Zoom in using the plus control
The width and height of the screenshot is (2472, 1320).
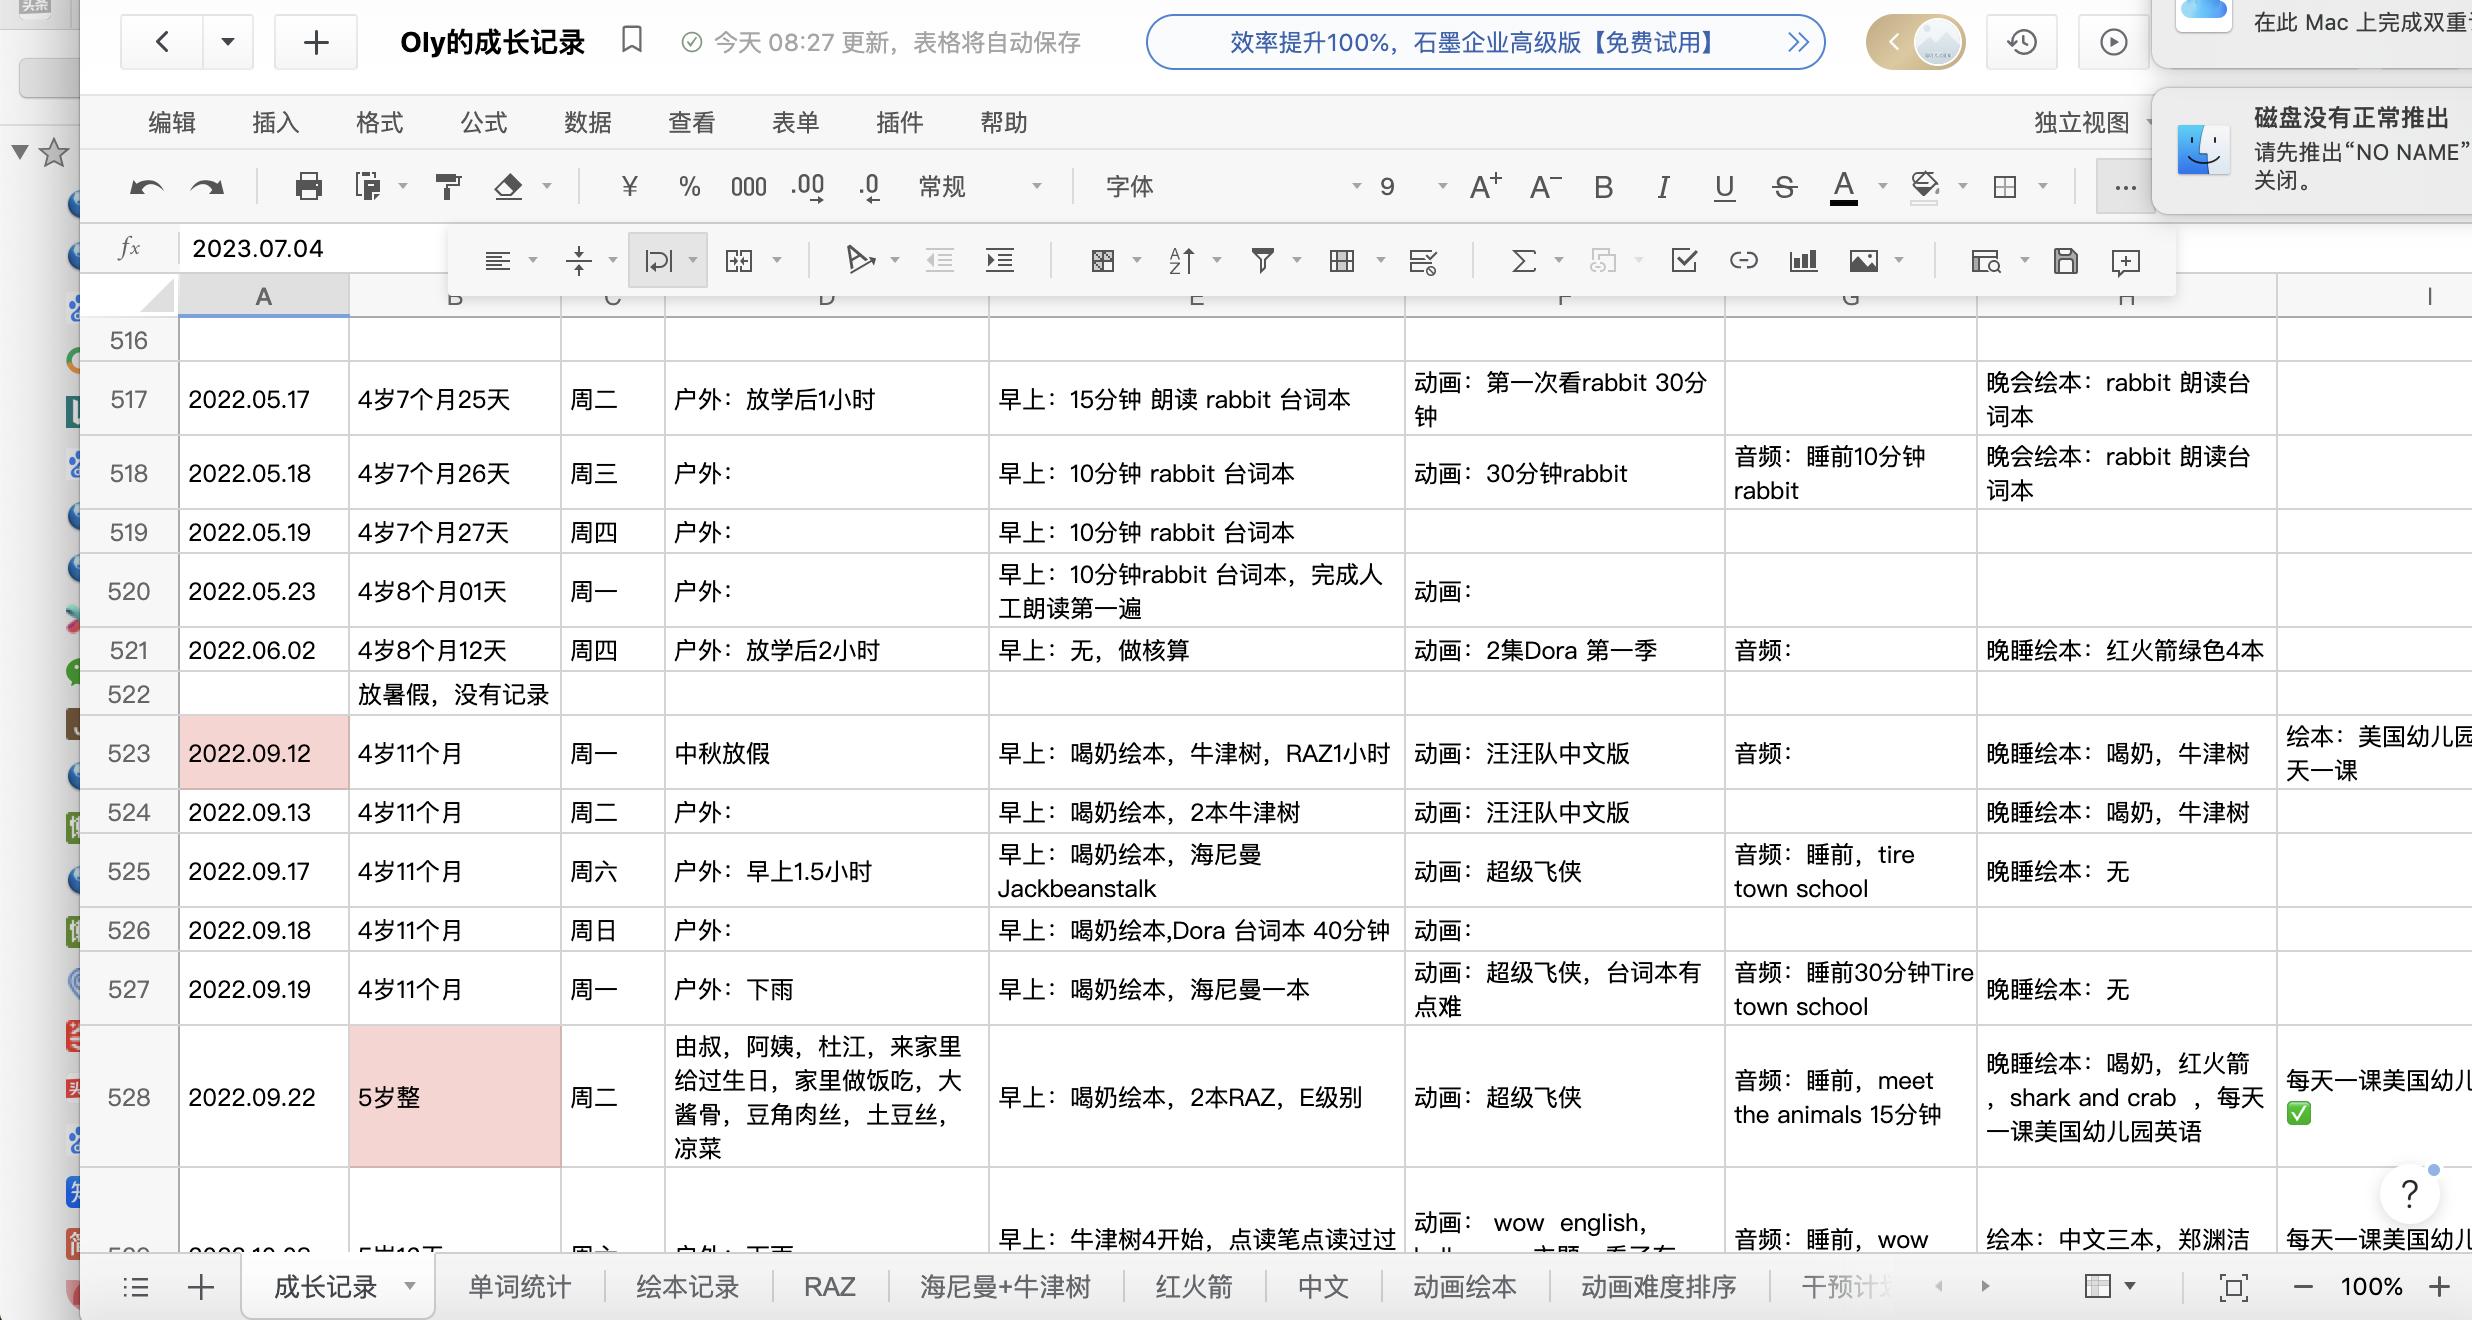click(2440, 1287)
